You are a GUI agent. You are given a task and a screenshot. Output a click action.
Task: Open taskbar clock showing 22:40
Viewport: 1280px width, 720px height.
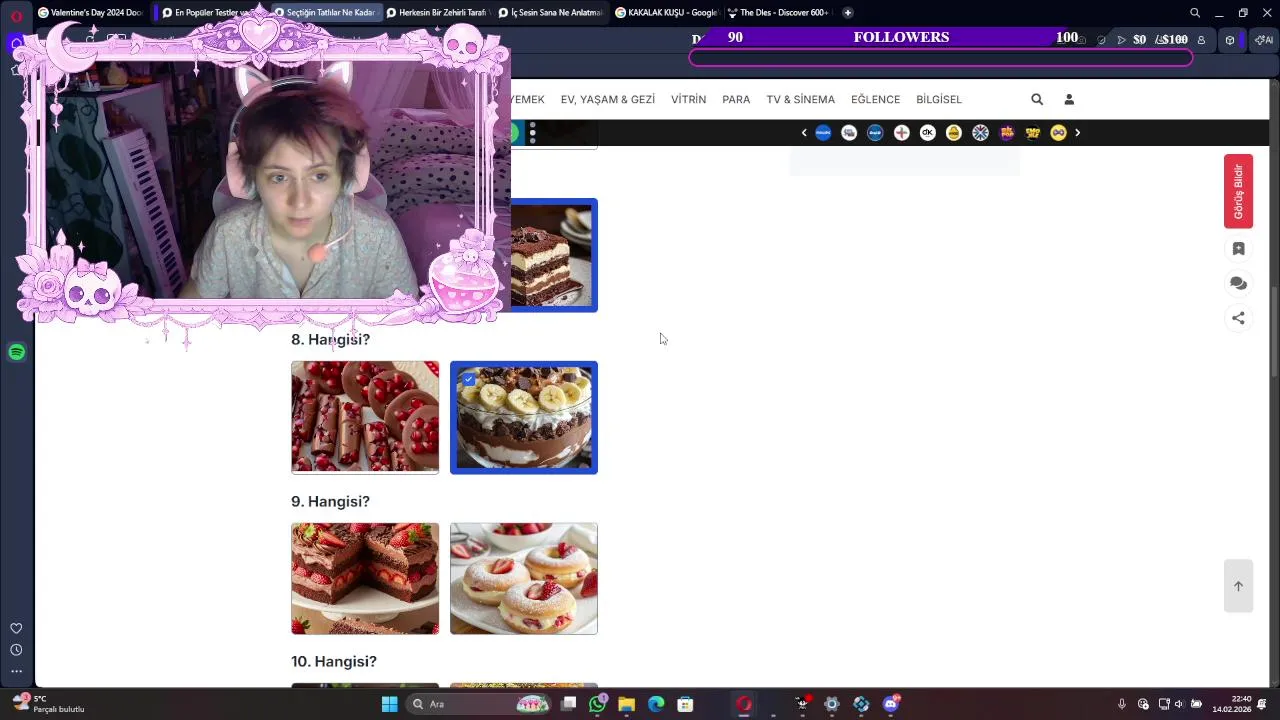coord(1232,704)
